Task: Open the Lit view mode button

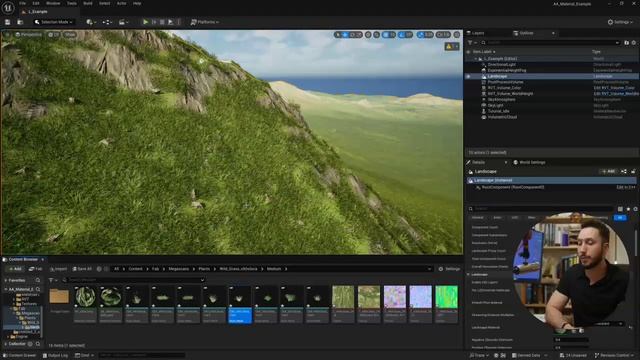Action: click(53, 35)
